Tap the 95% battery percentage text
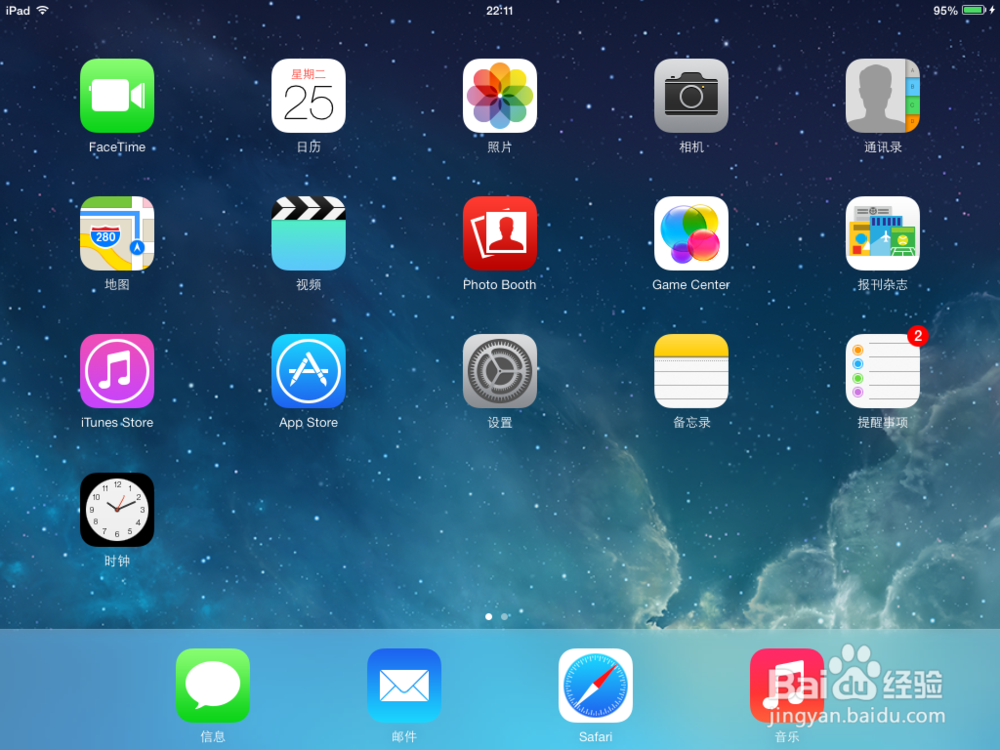This screenshot has width=1000, height=750. pyautogui.click(x=945, y=11)
